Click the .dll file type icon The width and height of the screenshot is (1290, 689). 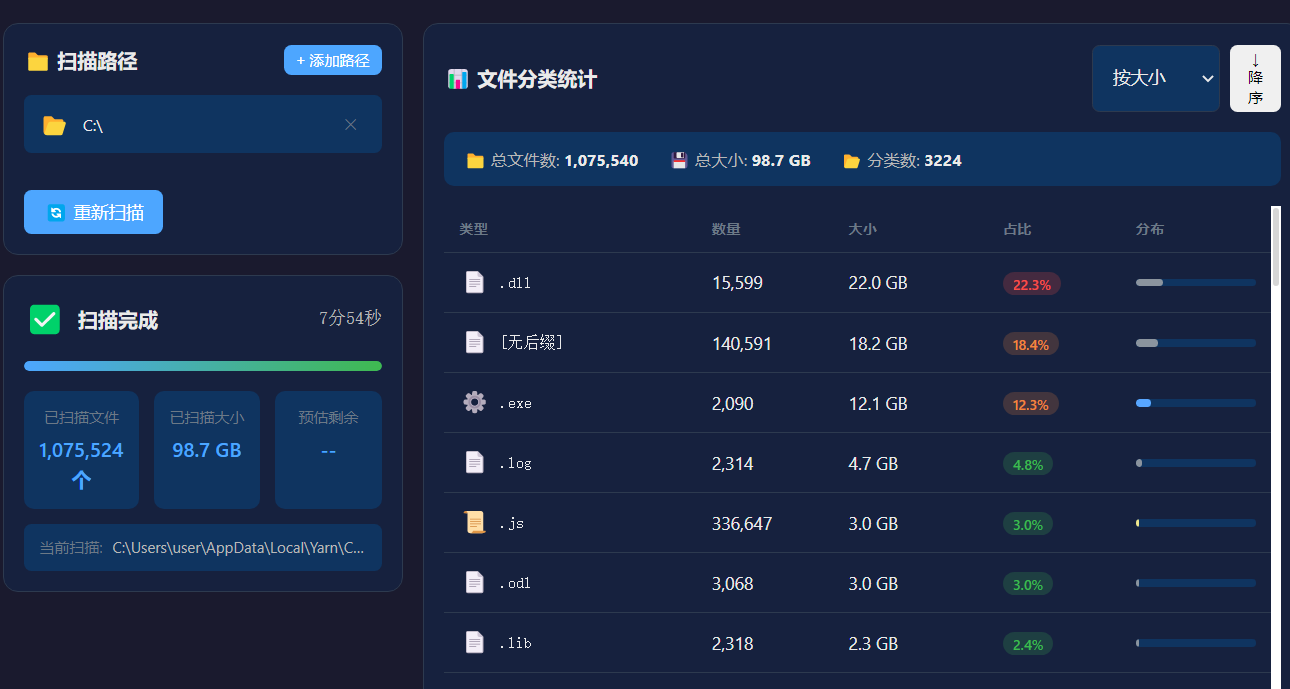click(475, 283)
